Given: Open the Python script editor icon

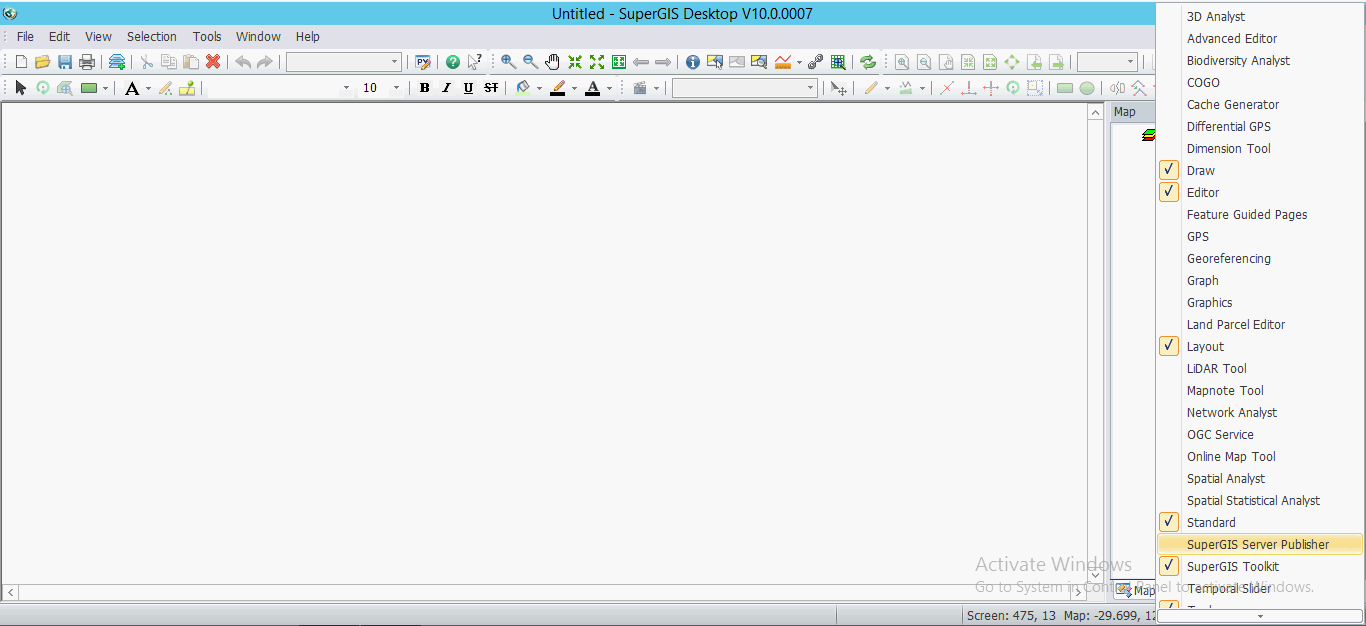Looking at the screenshot, I should (x=423, y=62).
